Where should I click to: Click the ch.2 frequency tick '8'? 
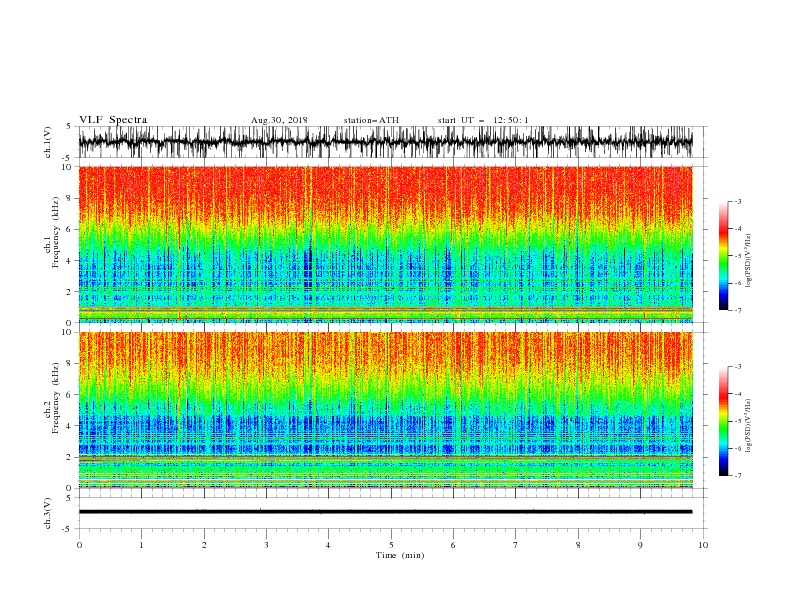[x=69, y=364]
